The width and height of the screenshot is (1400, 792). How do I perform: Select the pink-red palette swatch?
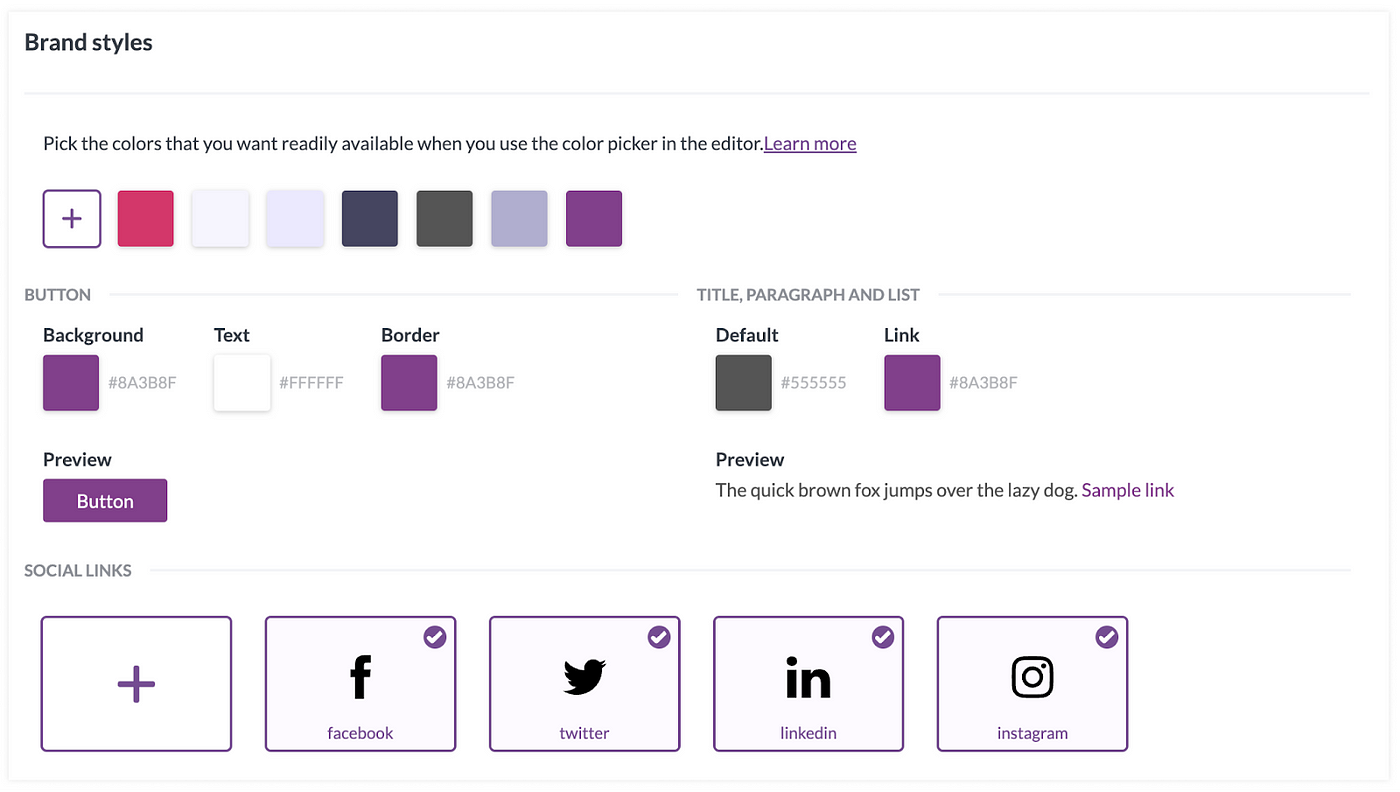[146, 218]
